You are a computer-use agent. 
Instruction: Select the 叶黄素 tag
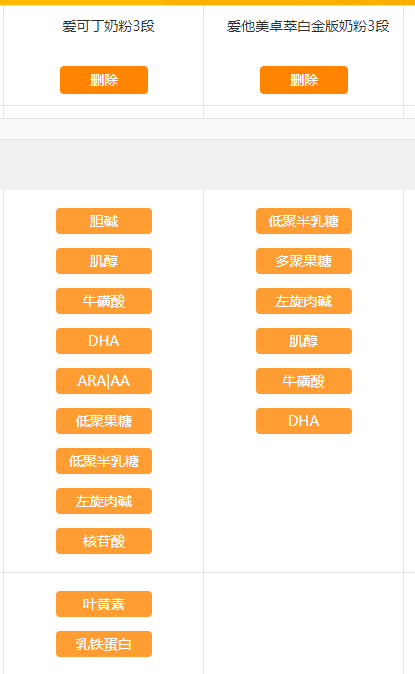point(104,604)
